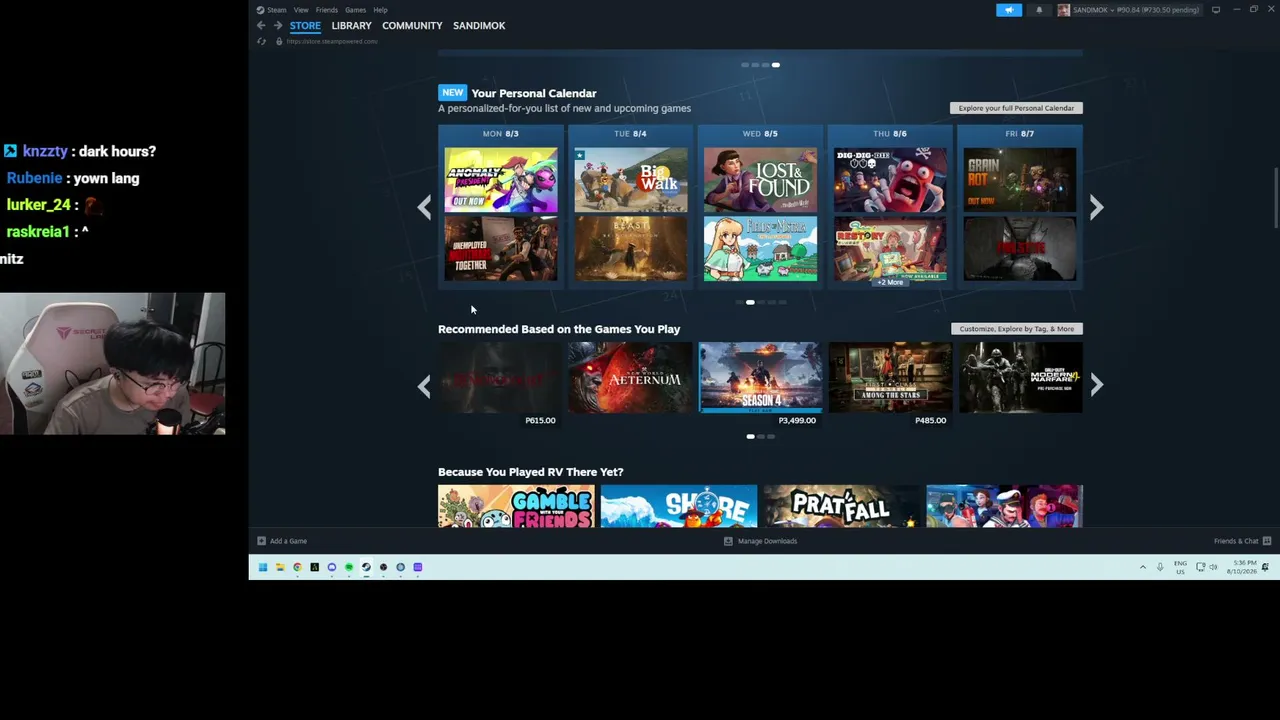Open Discord from the taskbar
This screenshot has width=1280, height=720.
coord(332,567)
